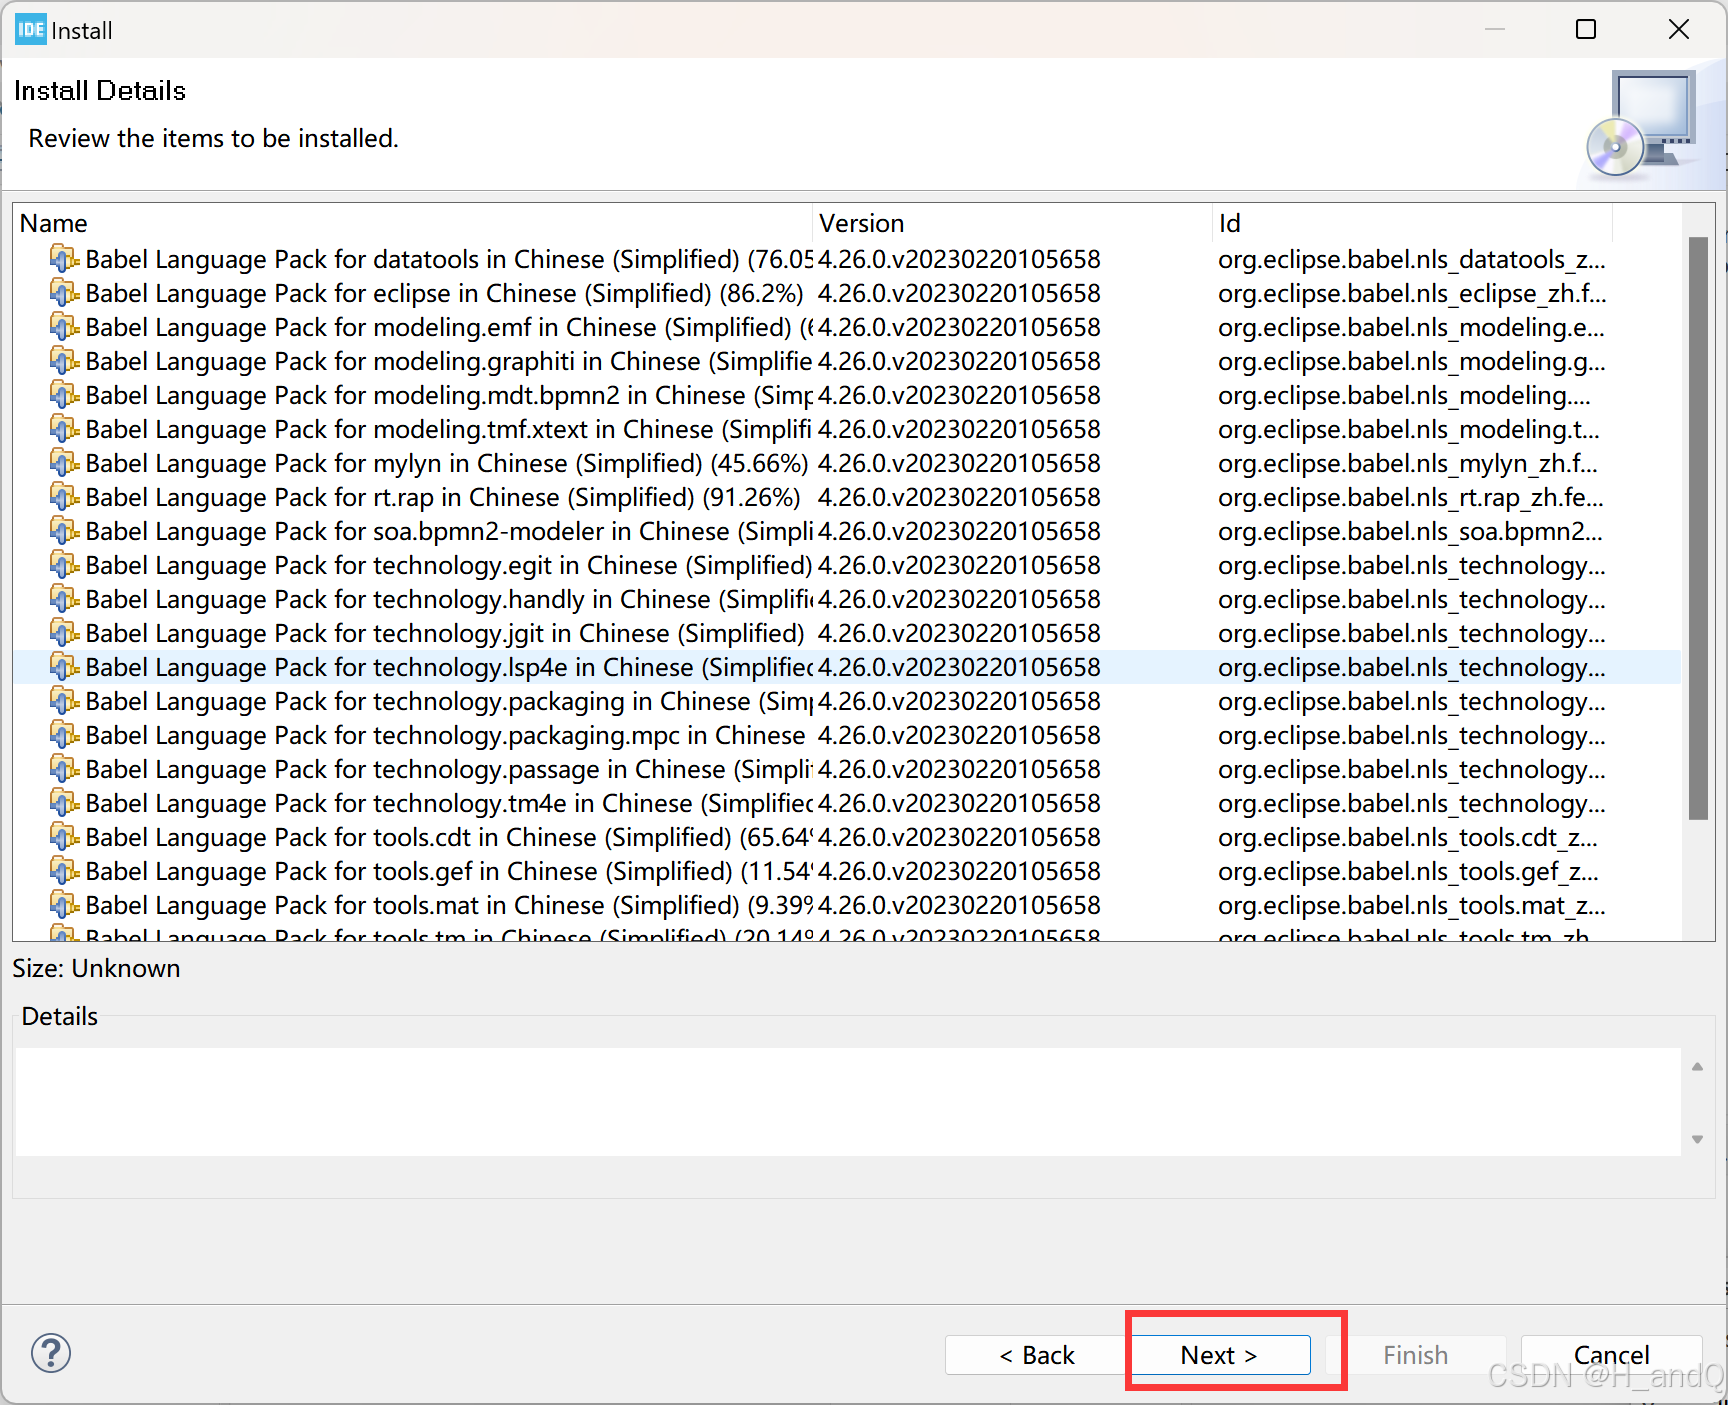
Task: Click the Details pane scroll up arrow
Action: click(x=1697, y=1067)
